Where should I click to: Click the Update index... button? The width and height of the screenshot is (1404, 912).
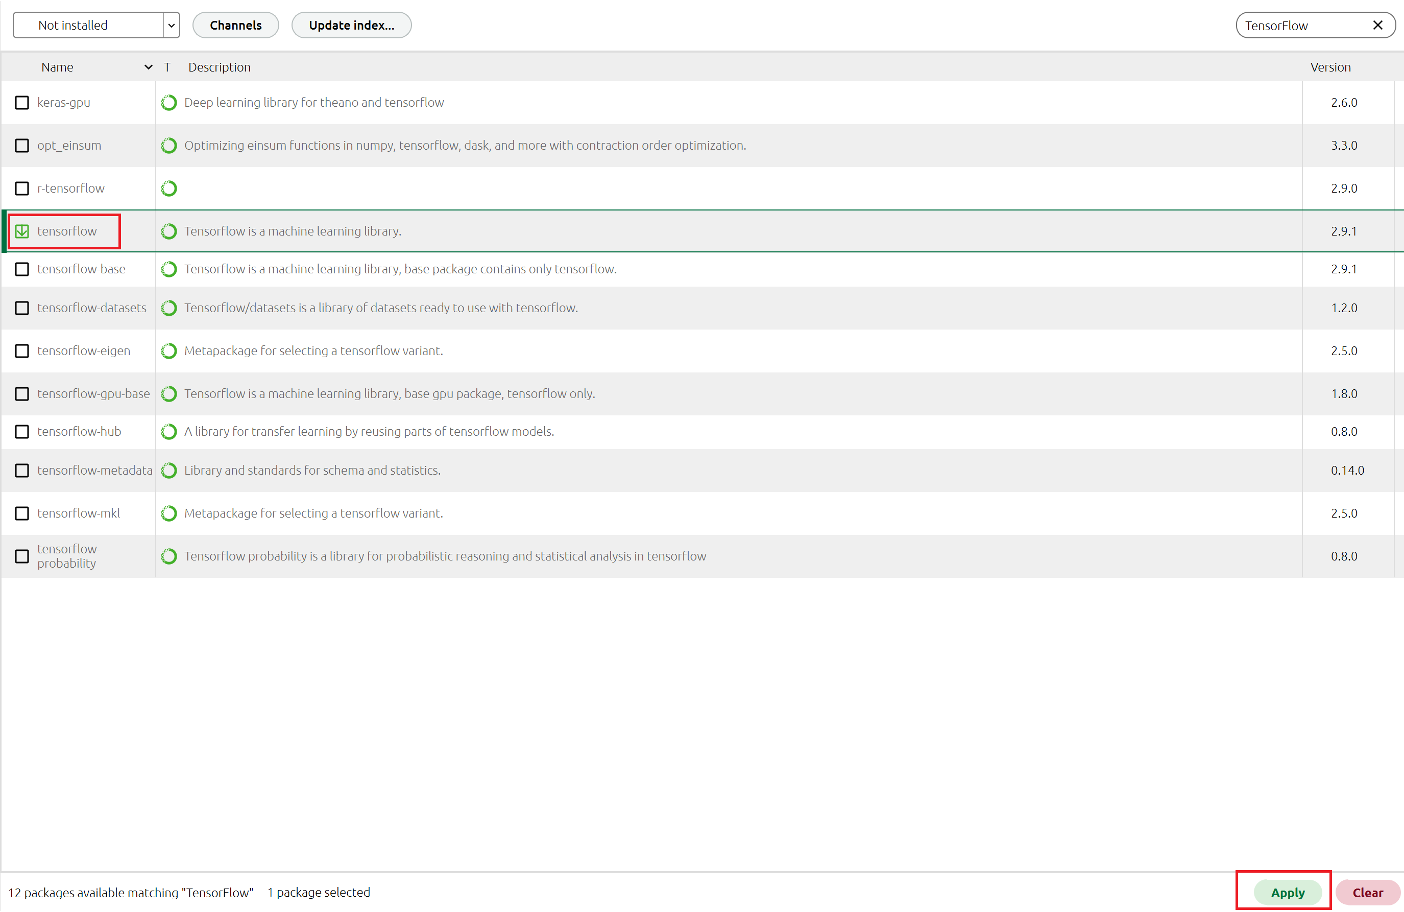pyautogui.click(x=352, y=25)
